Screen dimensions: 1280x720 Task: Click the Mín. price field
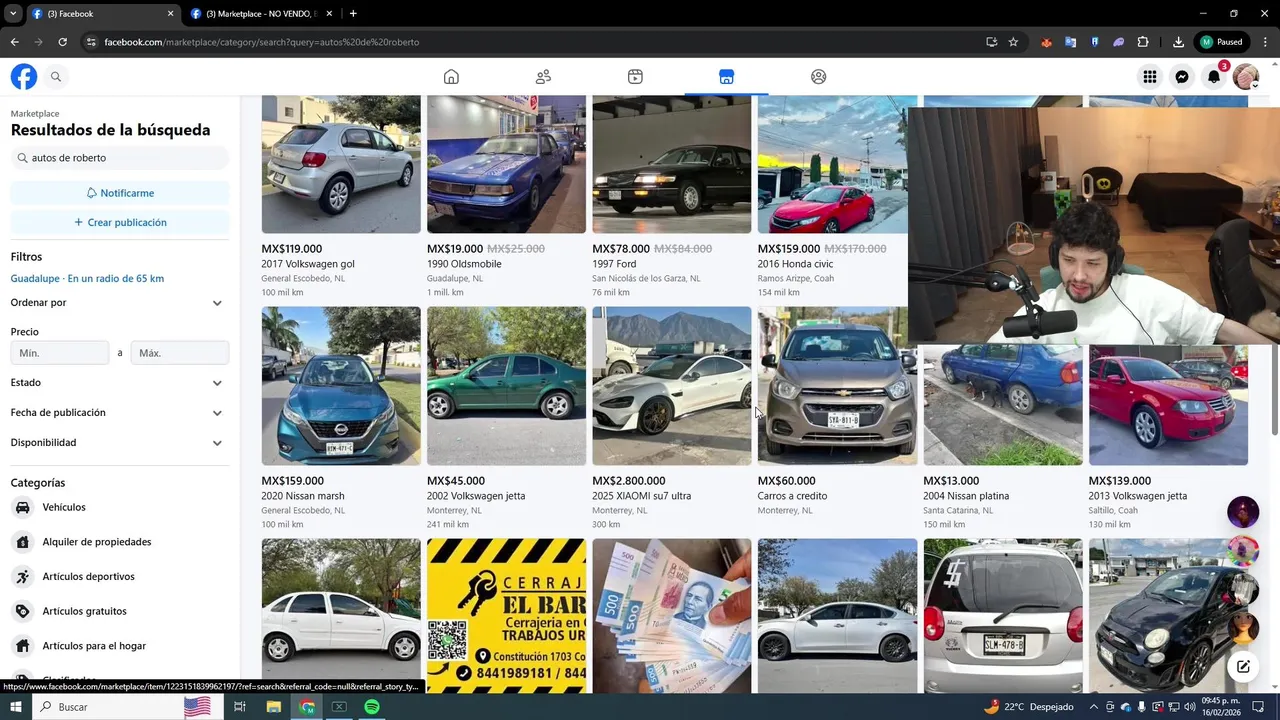[60, 353]
